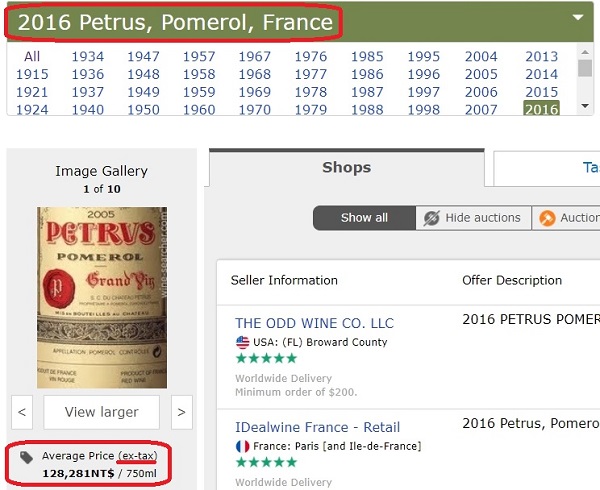Click the previous image arrow in gallery

pyautogui.click(x=23, y=411)
